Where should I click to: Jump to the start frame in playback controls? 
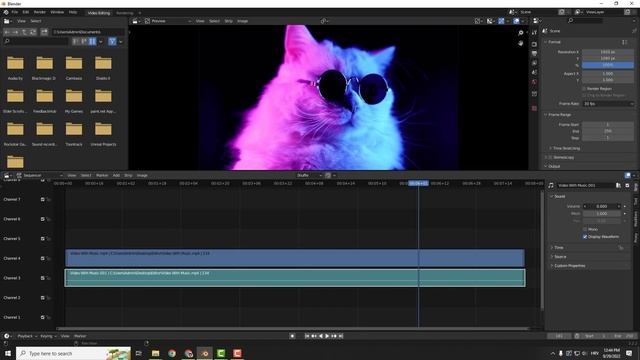pos(307,336)
